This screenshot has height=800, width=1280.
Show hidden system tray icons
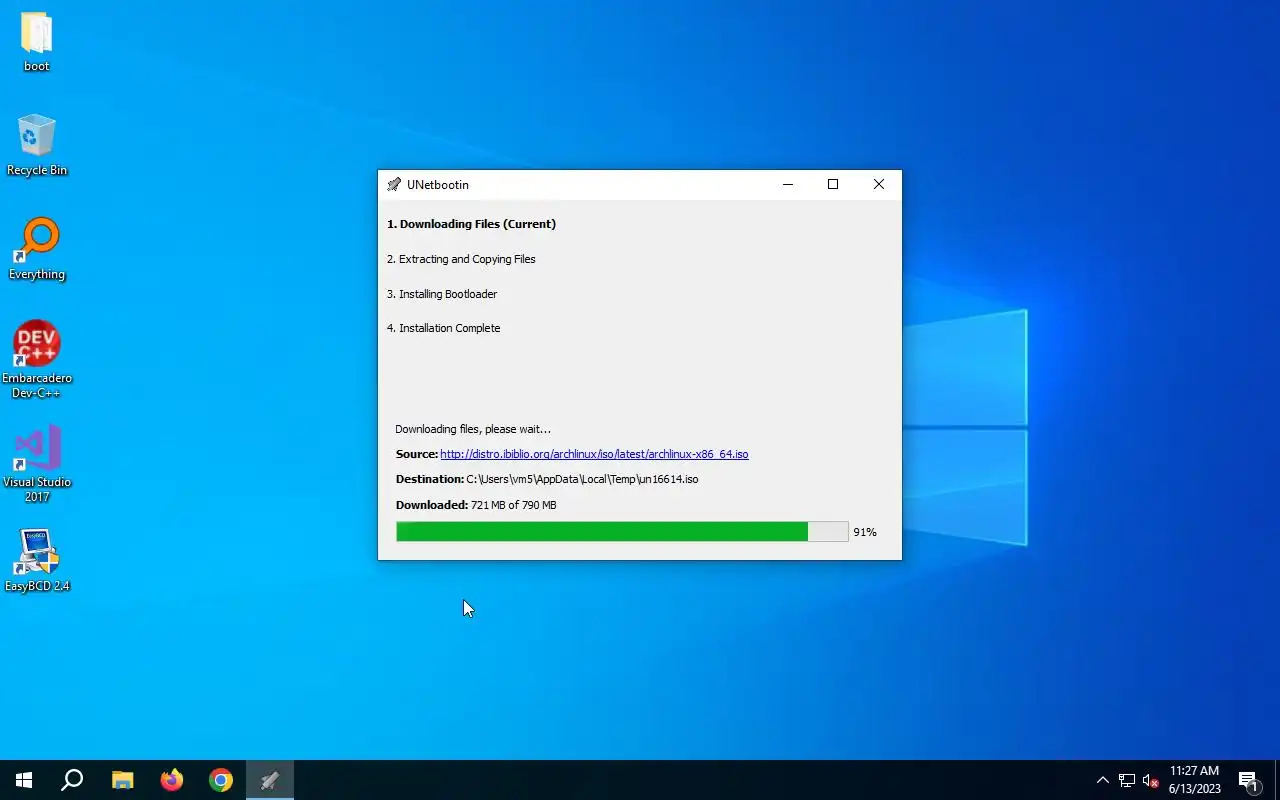(x=1102, y=780)
